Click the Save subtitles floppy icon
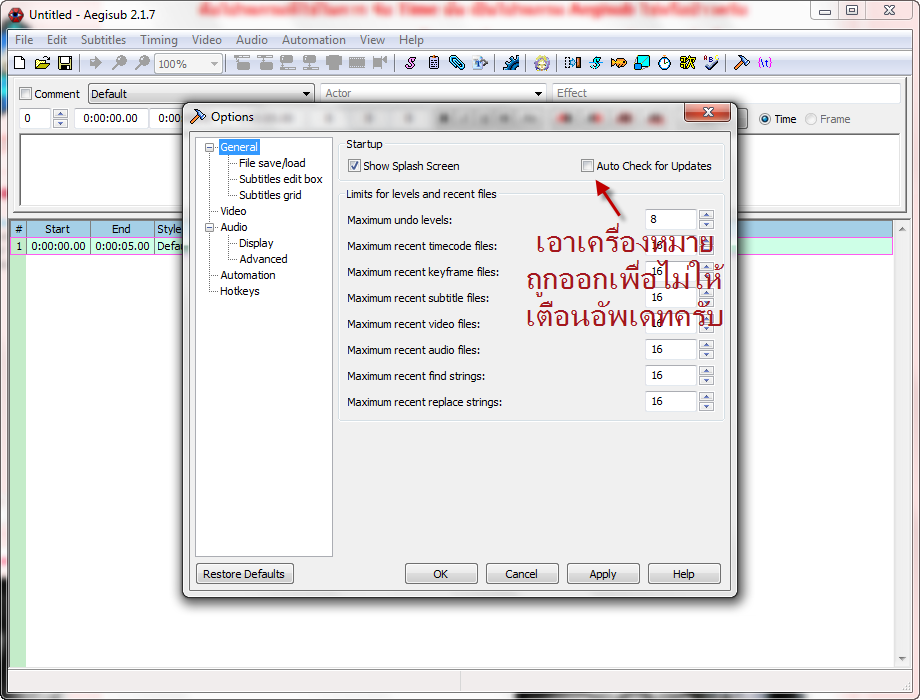This screenshot has width=920, height=700. [x=65, y=63]
